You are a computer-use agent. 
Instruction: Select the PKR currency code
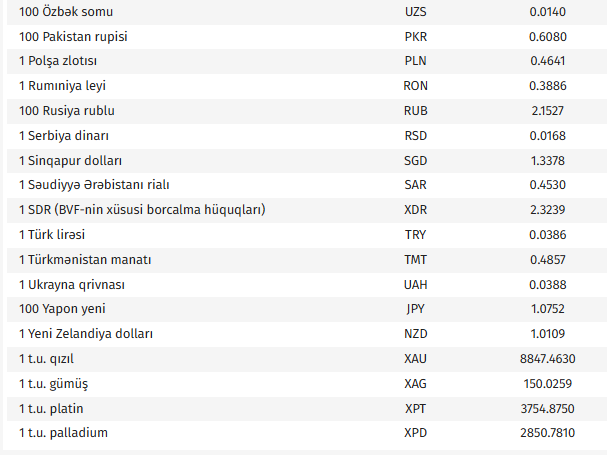coord(415,37)
